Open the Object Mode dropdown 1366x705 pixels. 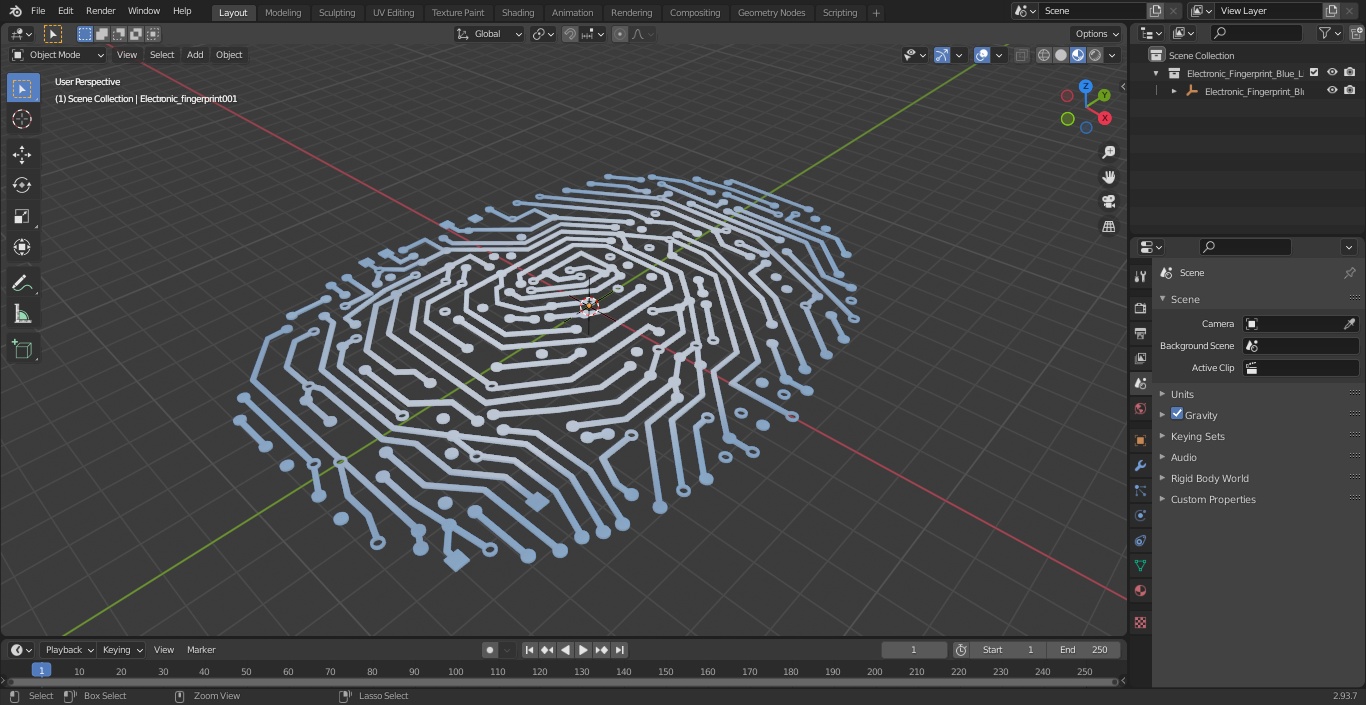(x=58, y=55)
